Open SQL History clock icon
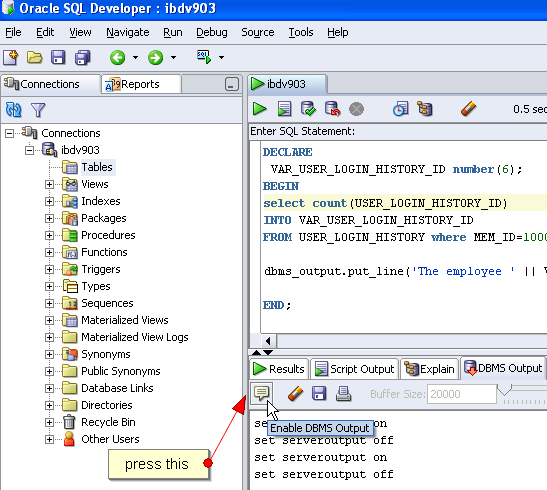This screenshot has width=547, height=490. 400,109
